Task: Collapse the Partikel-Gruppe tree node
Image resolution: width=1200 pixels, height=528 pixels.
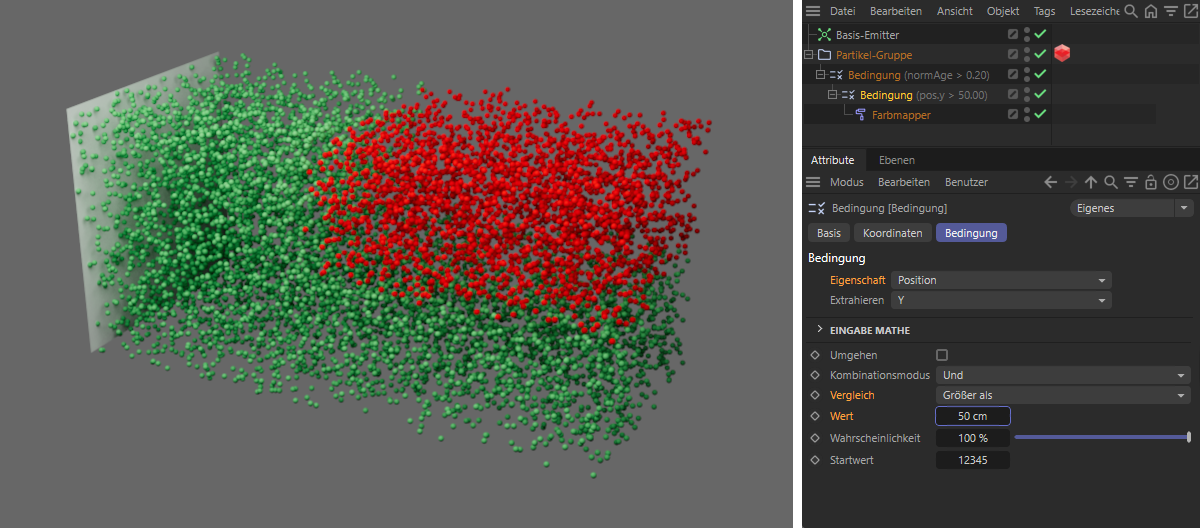Action: pos(809,55)
